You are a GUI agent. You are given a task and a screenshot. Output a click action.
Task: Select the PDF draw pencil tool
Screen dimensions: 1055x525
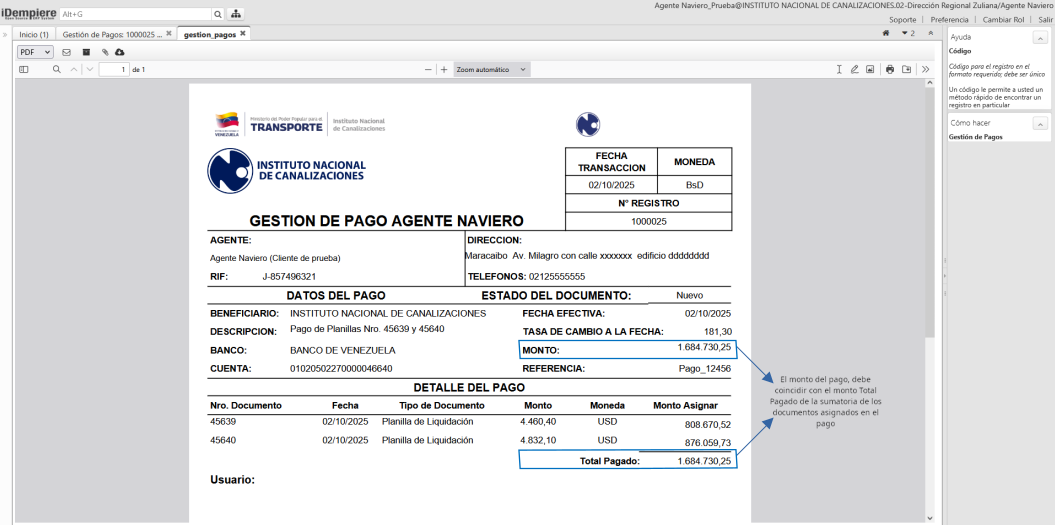tap(854, 69)
